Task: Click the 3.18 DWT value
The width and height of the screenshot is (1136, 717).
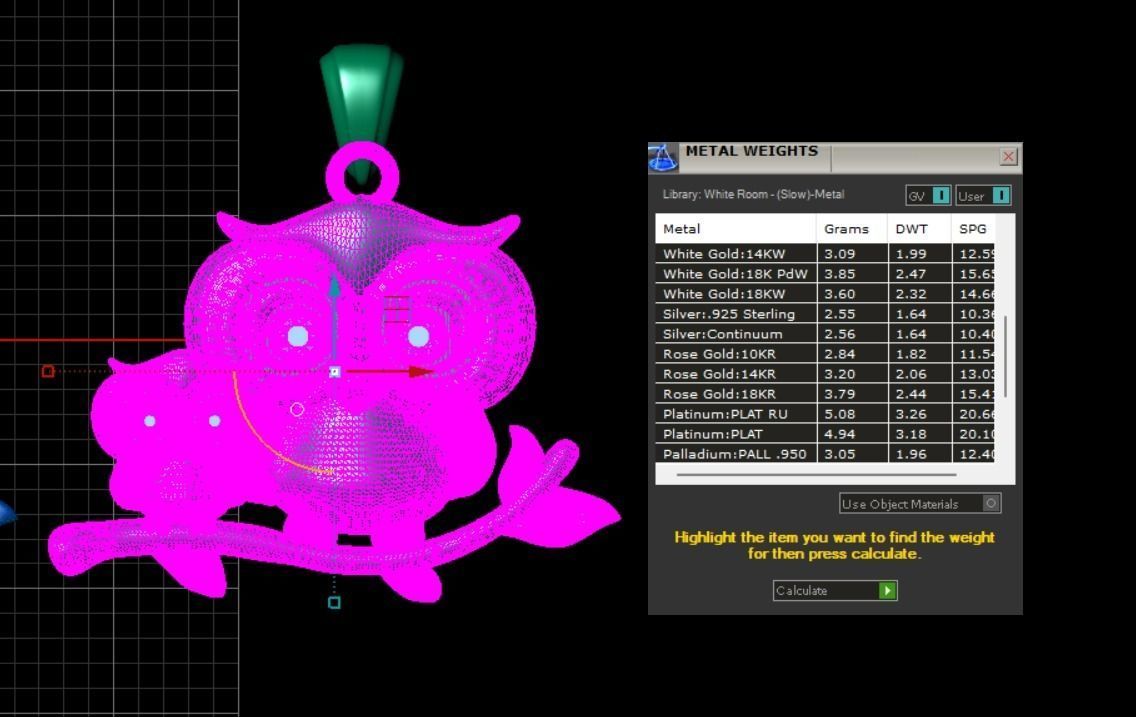Action: pyautogui.click(x=911, y=435)
